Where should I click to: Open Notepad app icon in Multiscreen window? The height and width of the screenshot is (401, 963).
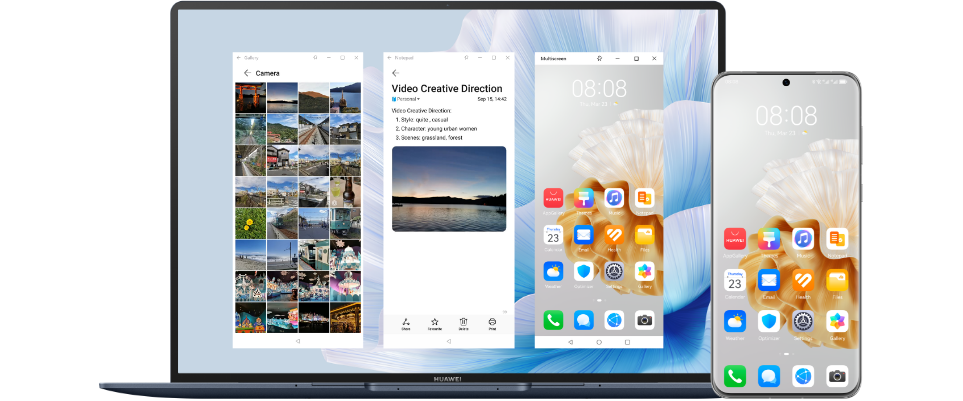(644, 198)
